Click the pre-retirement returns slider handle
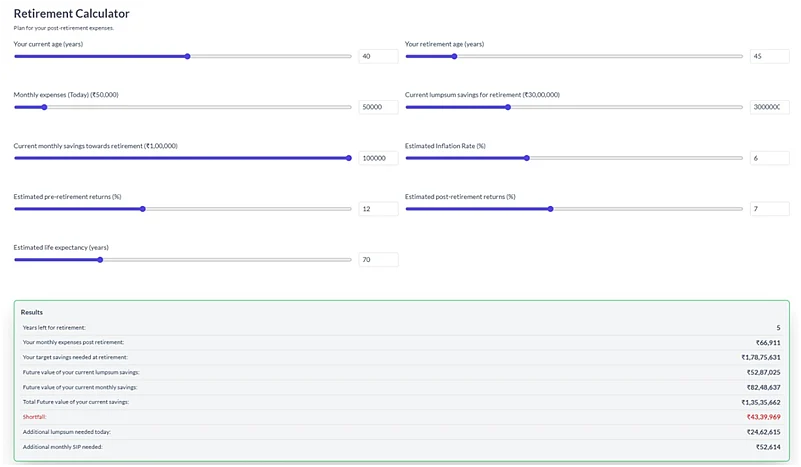 click(x=143, y=209)
